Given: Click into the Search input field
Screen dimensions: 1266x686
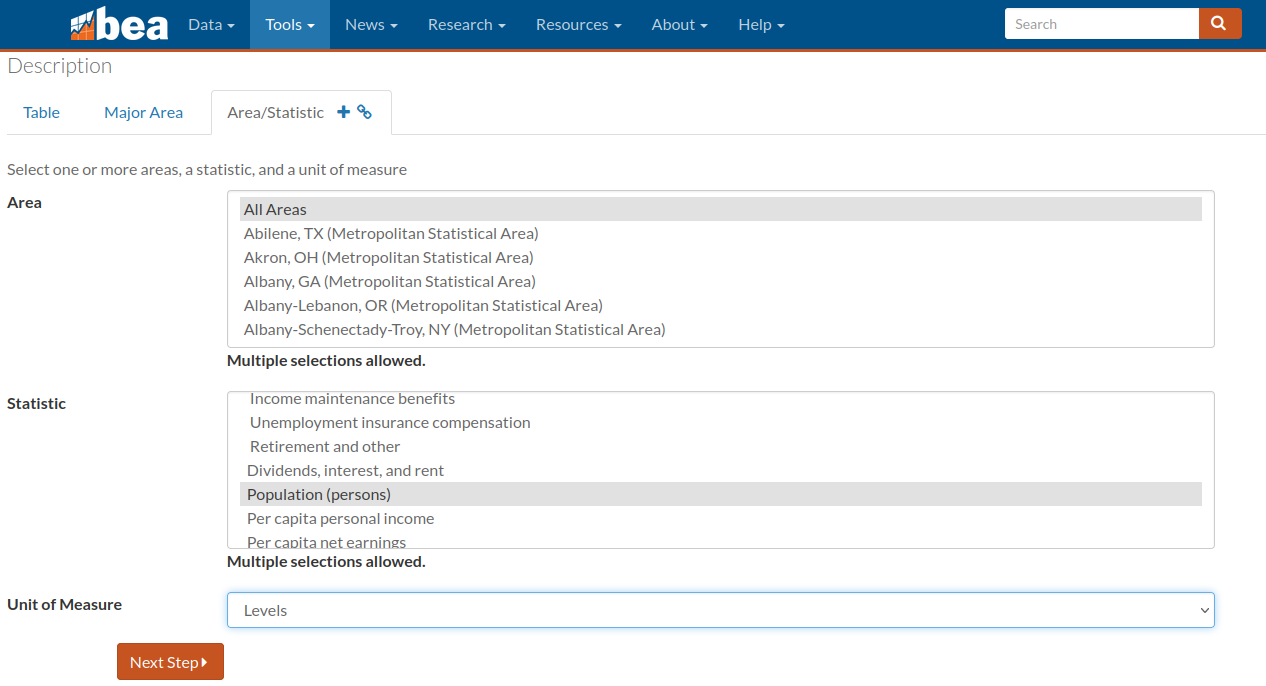Looking at the screenshot, I should 1101,24.
